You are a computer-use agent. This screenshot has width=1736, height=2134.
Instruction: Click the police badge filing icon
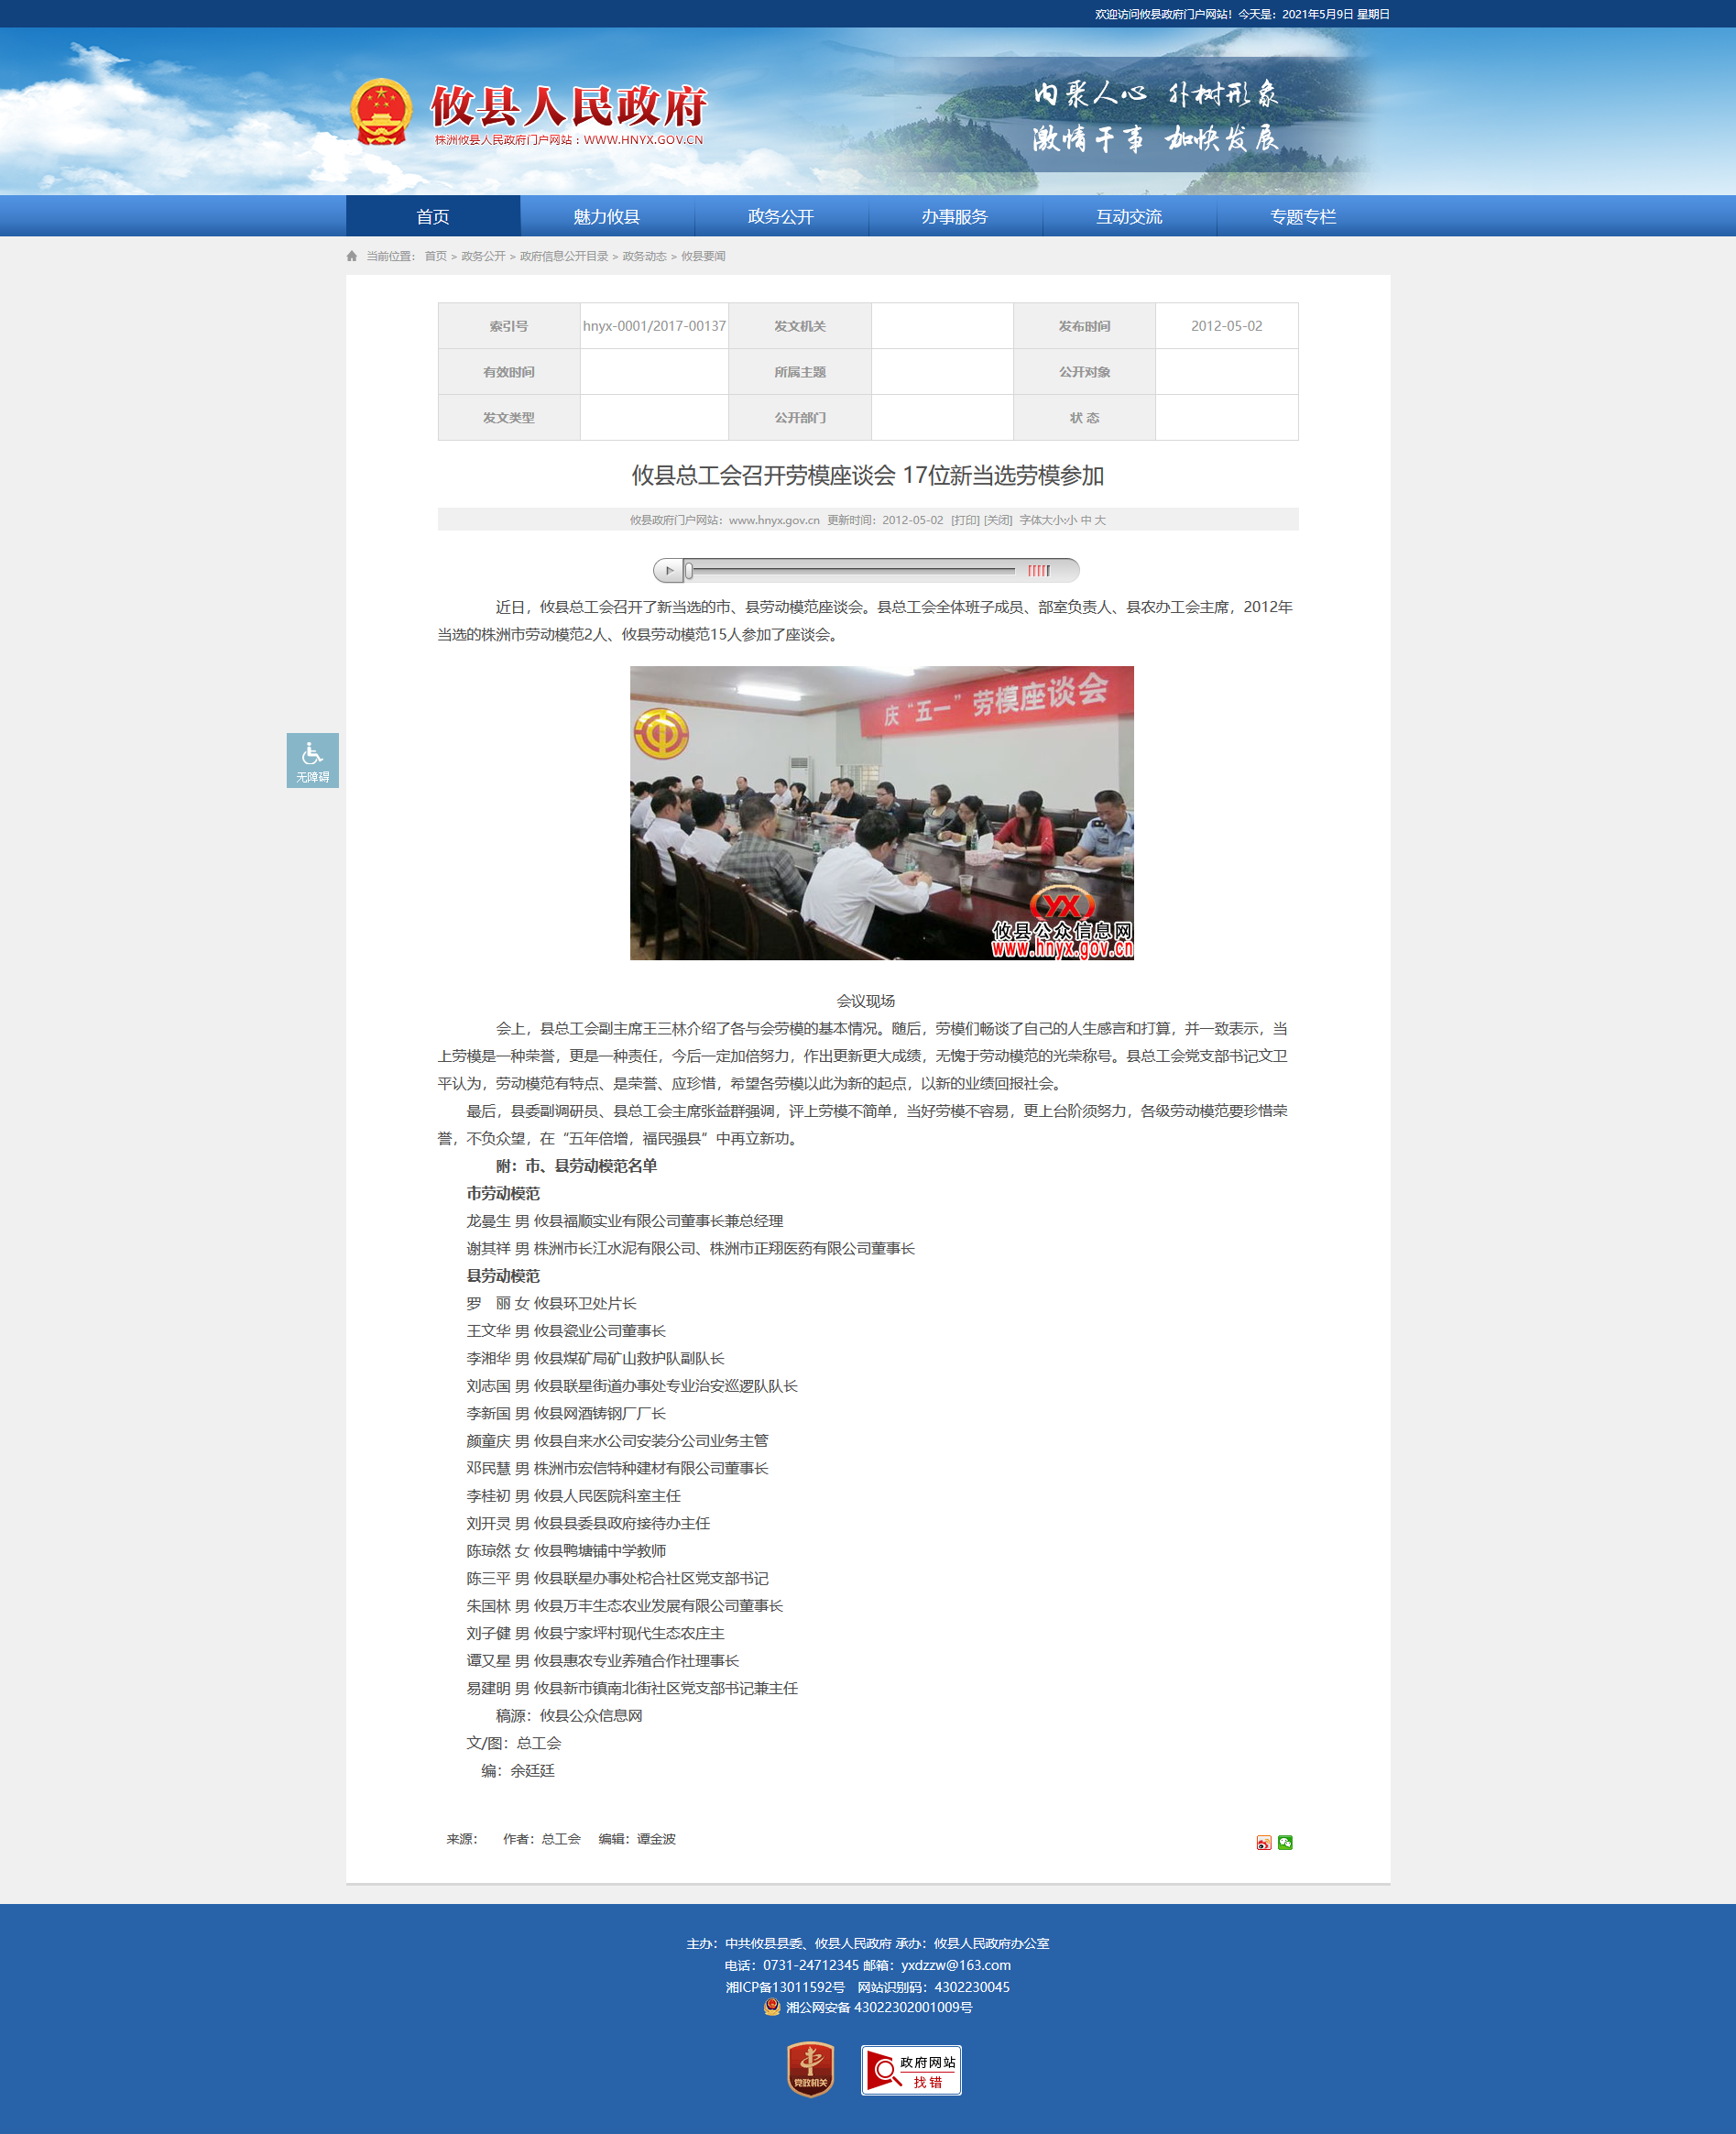772,2006
